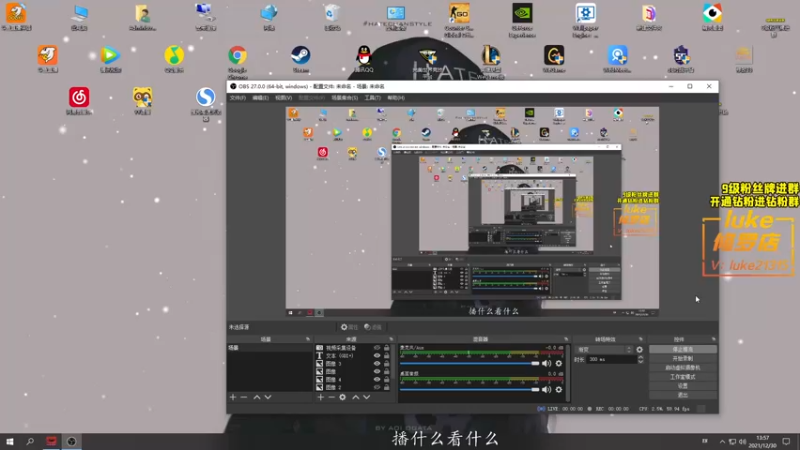Remove the selected source with the minus icon in the 来源 panel
The width and height of the screenshot is (800, 450).
[x=331, y=397]
